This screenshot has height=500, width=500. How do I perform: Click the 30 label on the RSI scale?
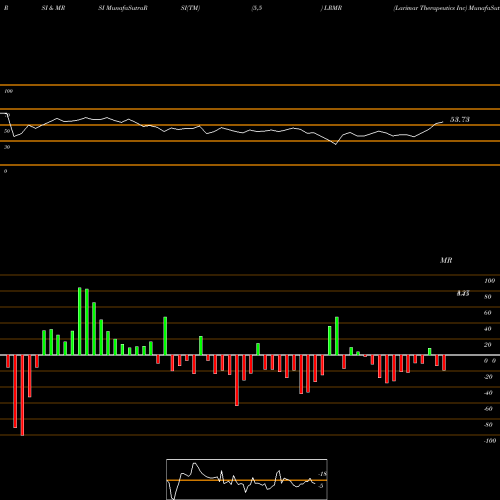point(7,147)
